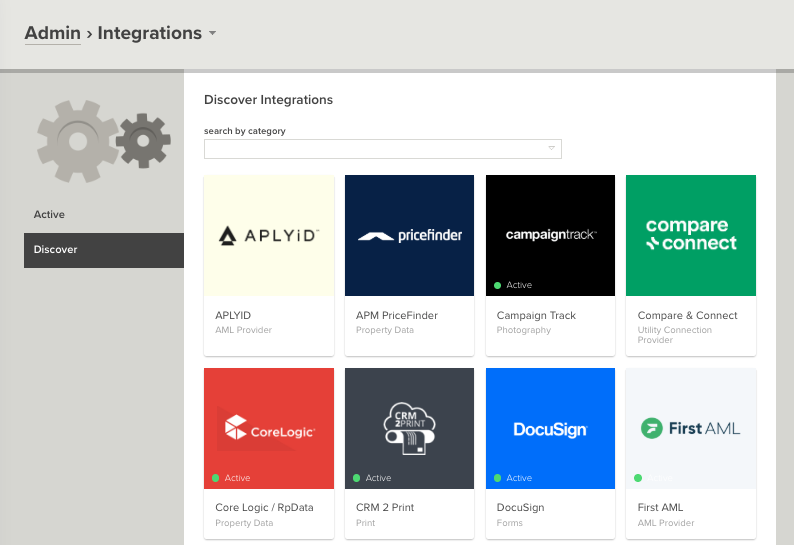Select the Discover sidebar tab
794x545 pixels.
pos(104,250)
